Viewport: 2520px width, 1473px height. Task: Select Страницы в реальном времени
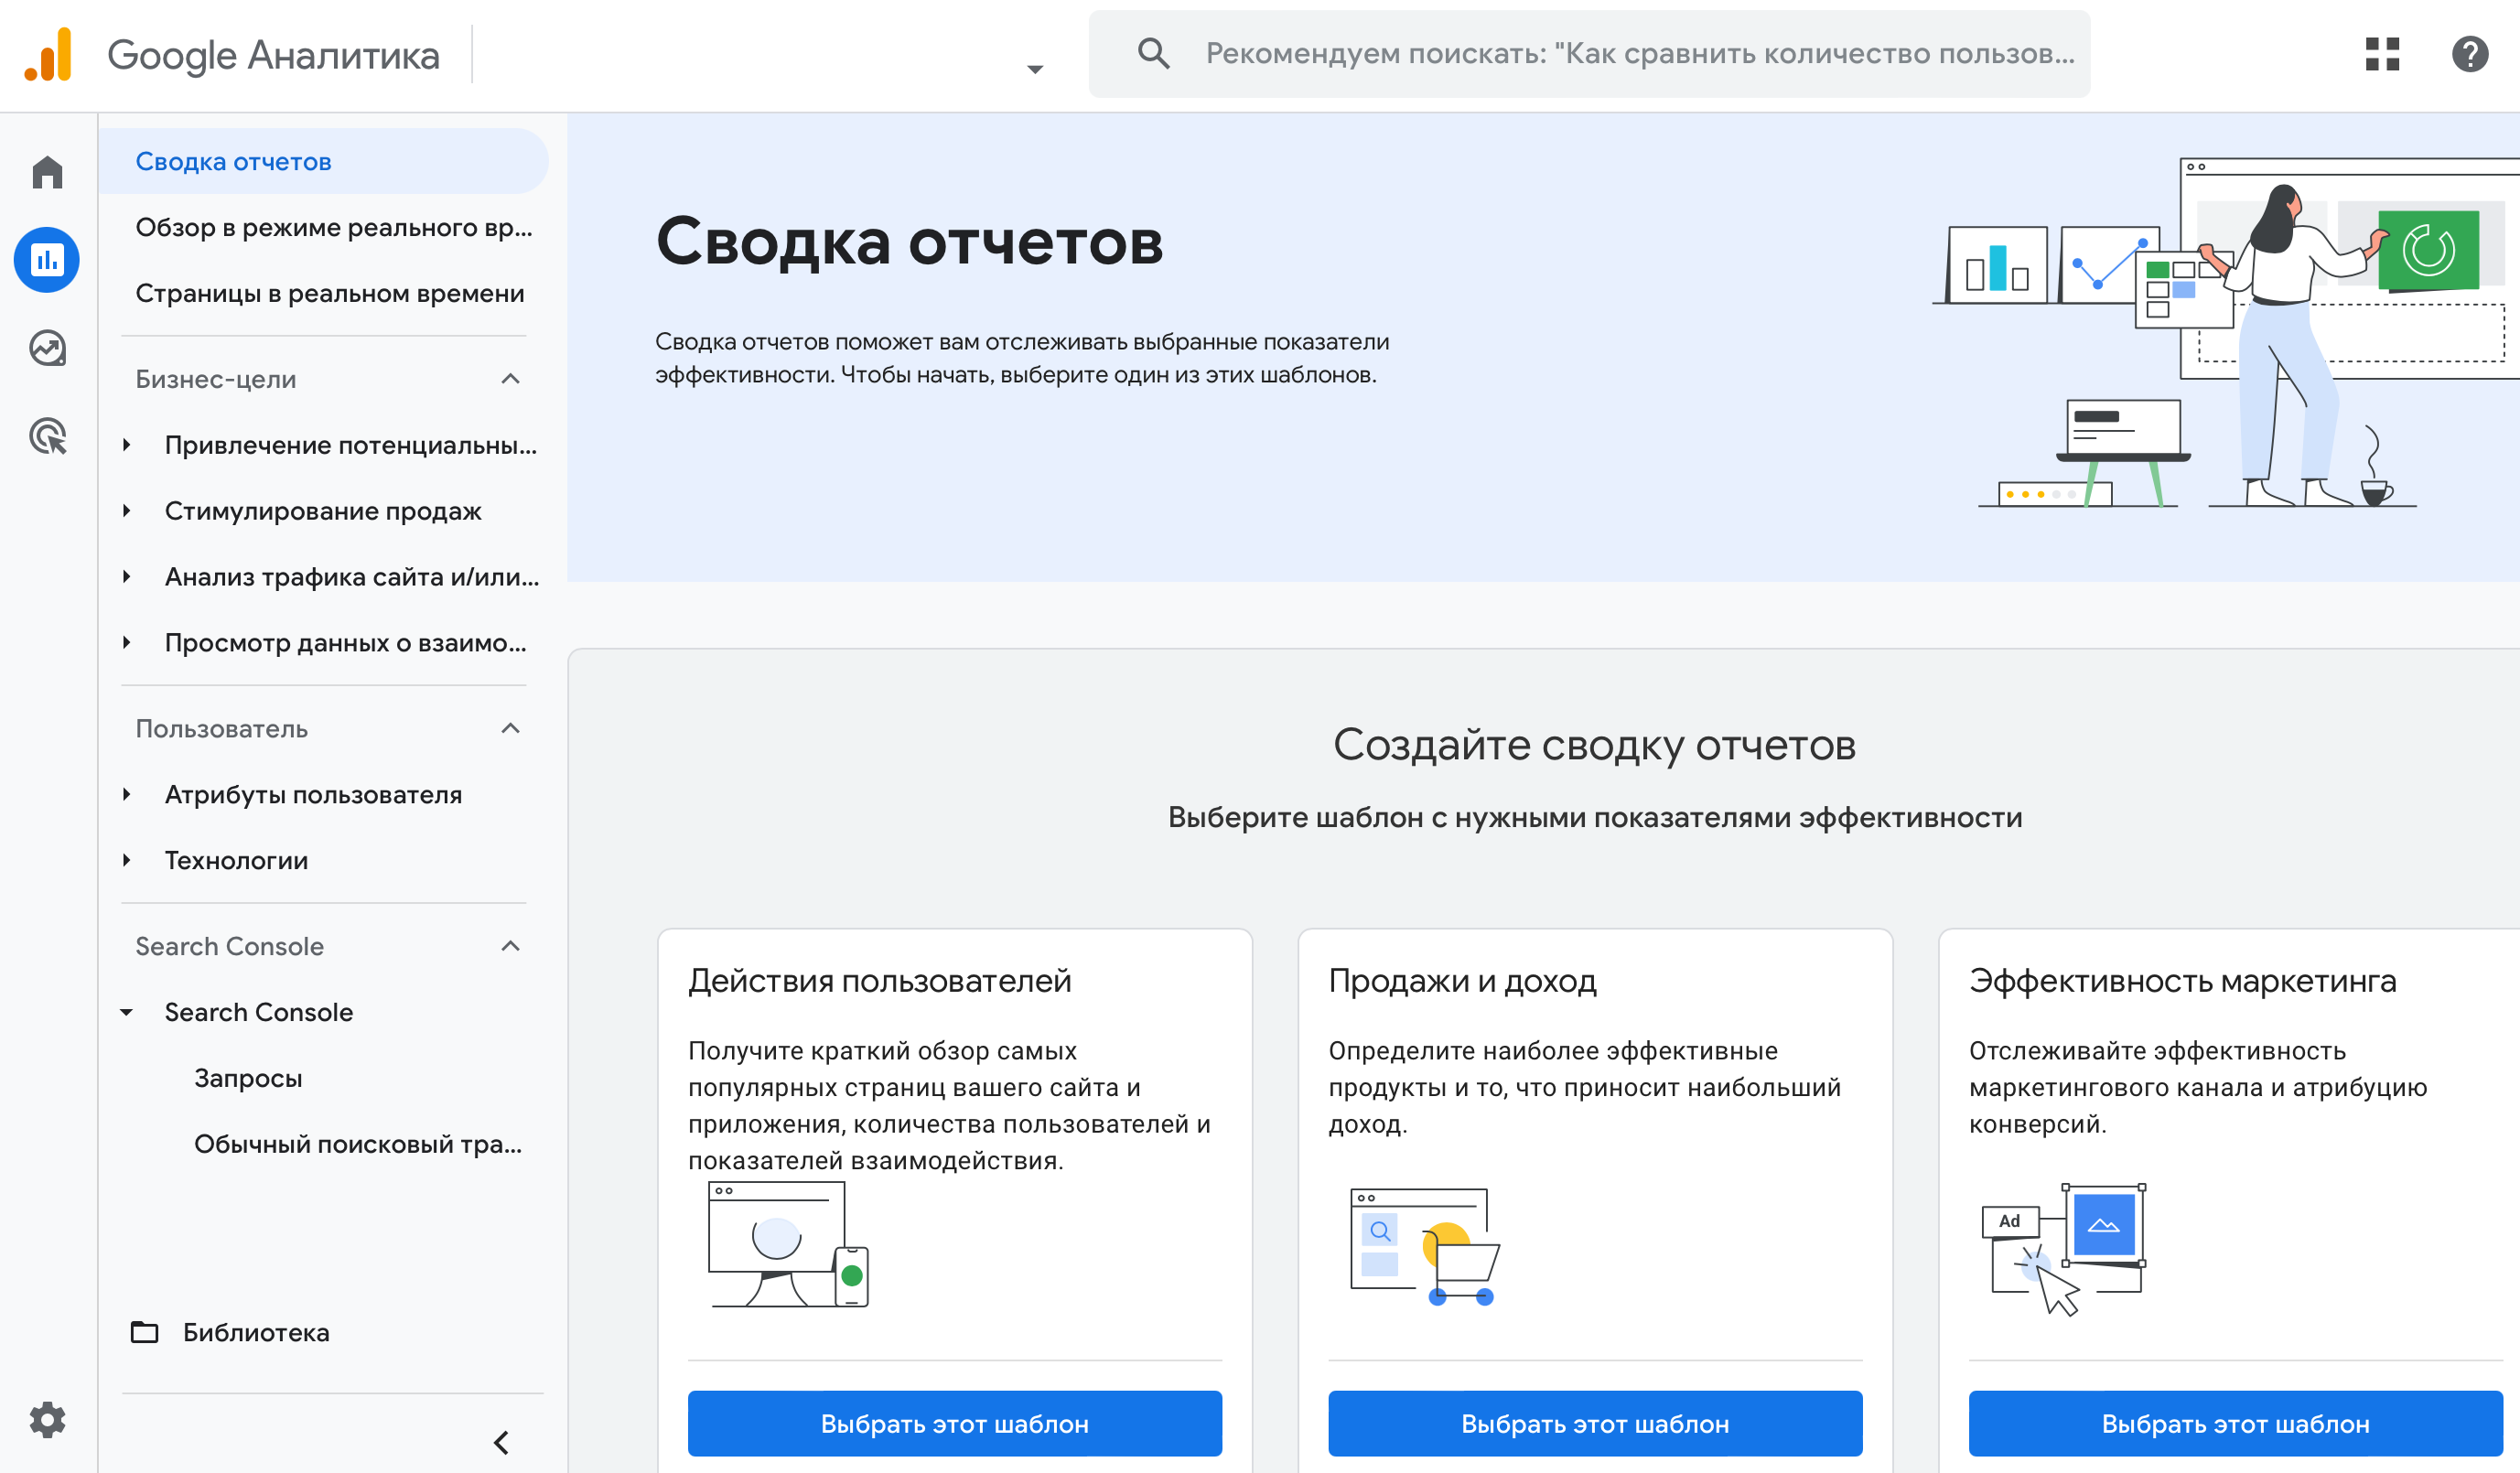[x=329, y=293]
